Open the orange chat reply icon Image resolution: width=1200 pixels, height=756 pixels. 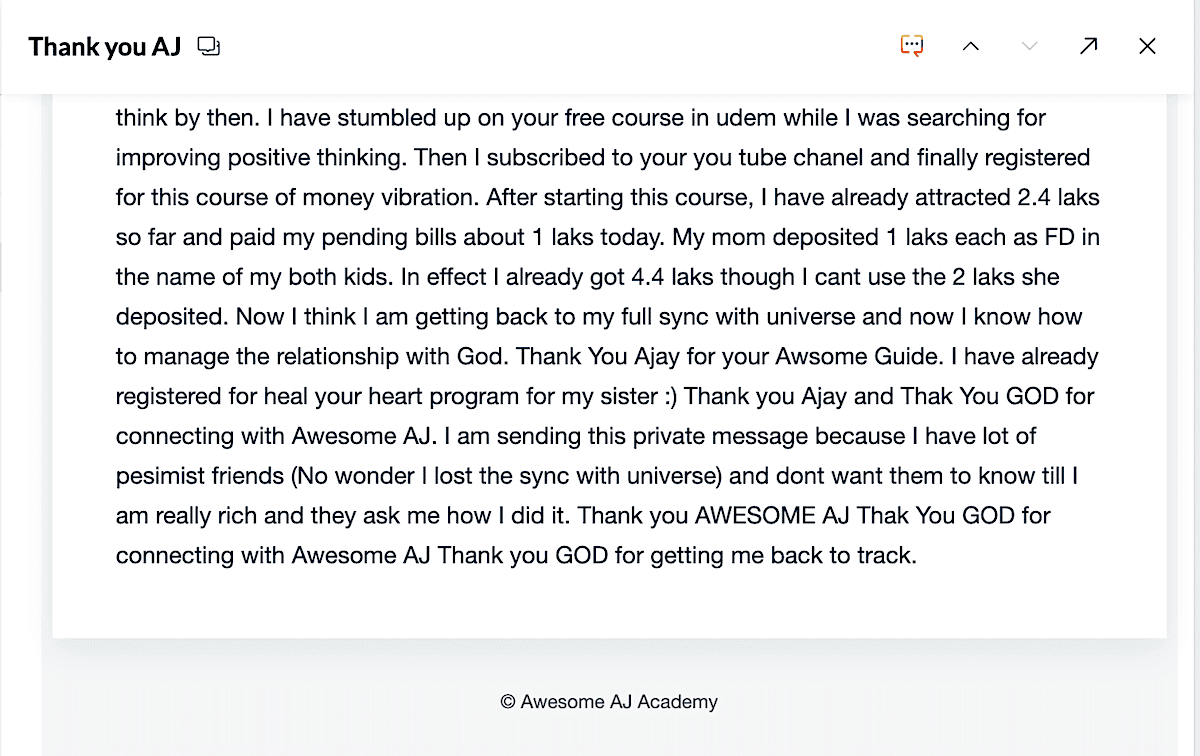(911, 46)
